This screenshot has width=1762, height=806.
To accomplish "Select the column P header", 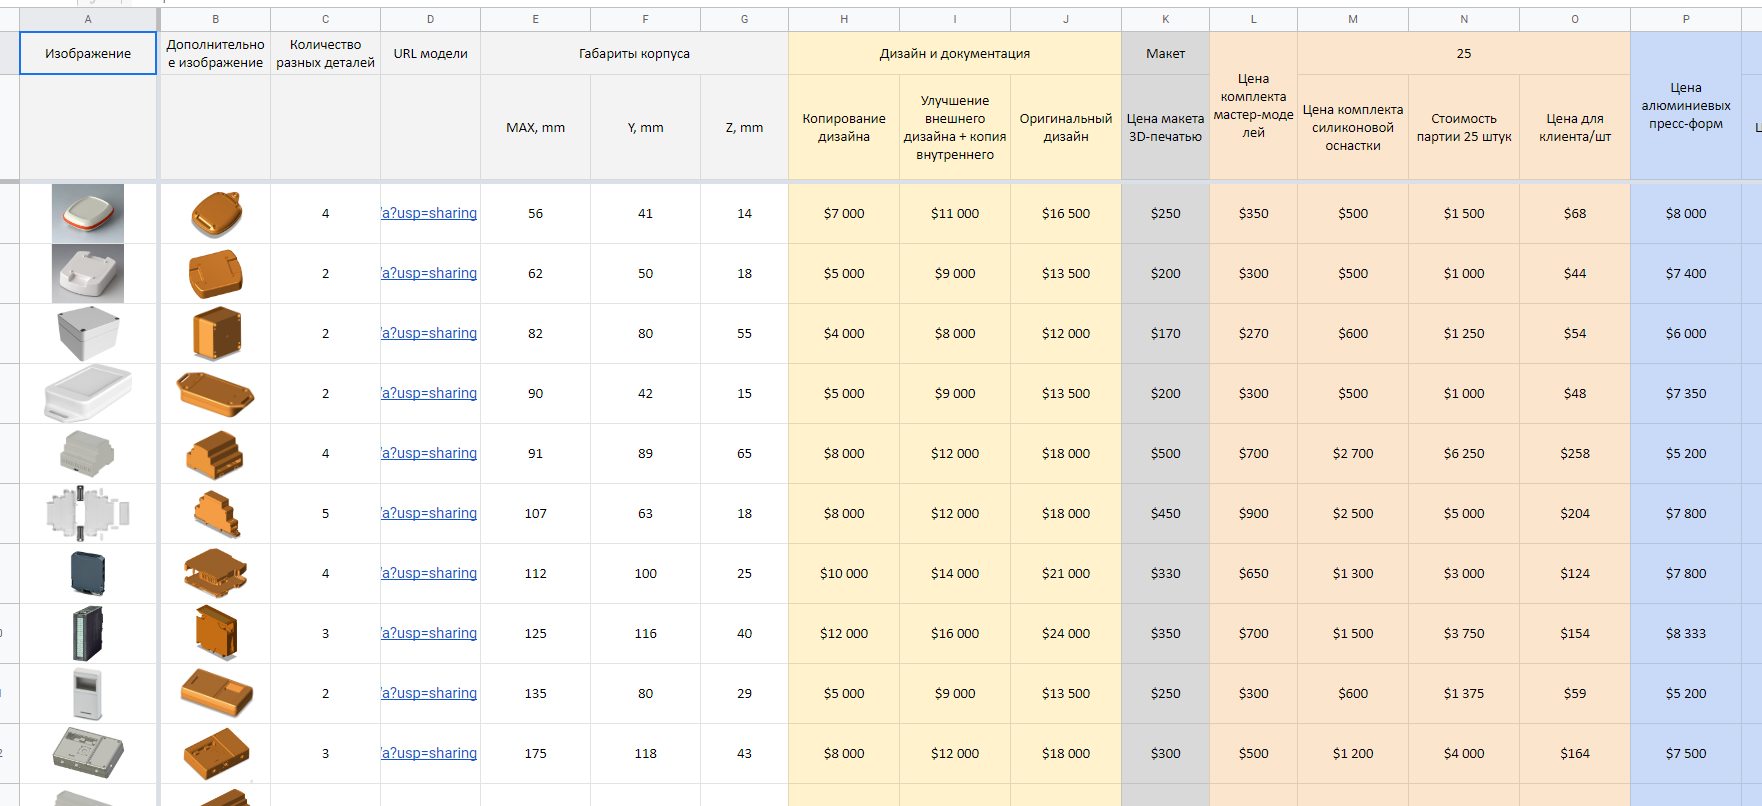I will tap(1686, 19).
